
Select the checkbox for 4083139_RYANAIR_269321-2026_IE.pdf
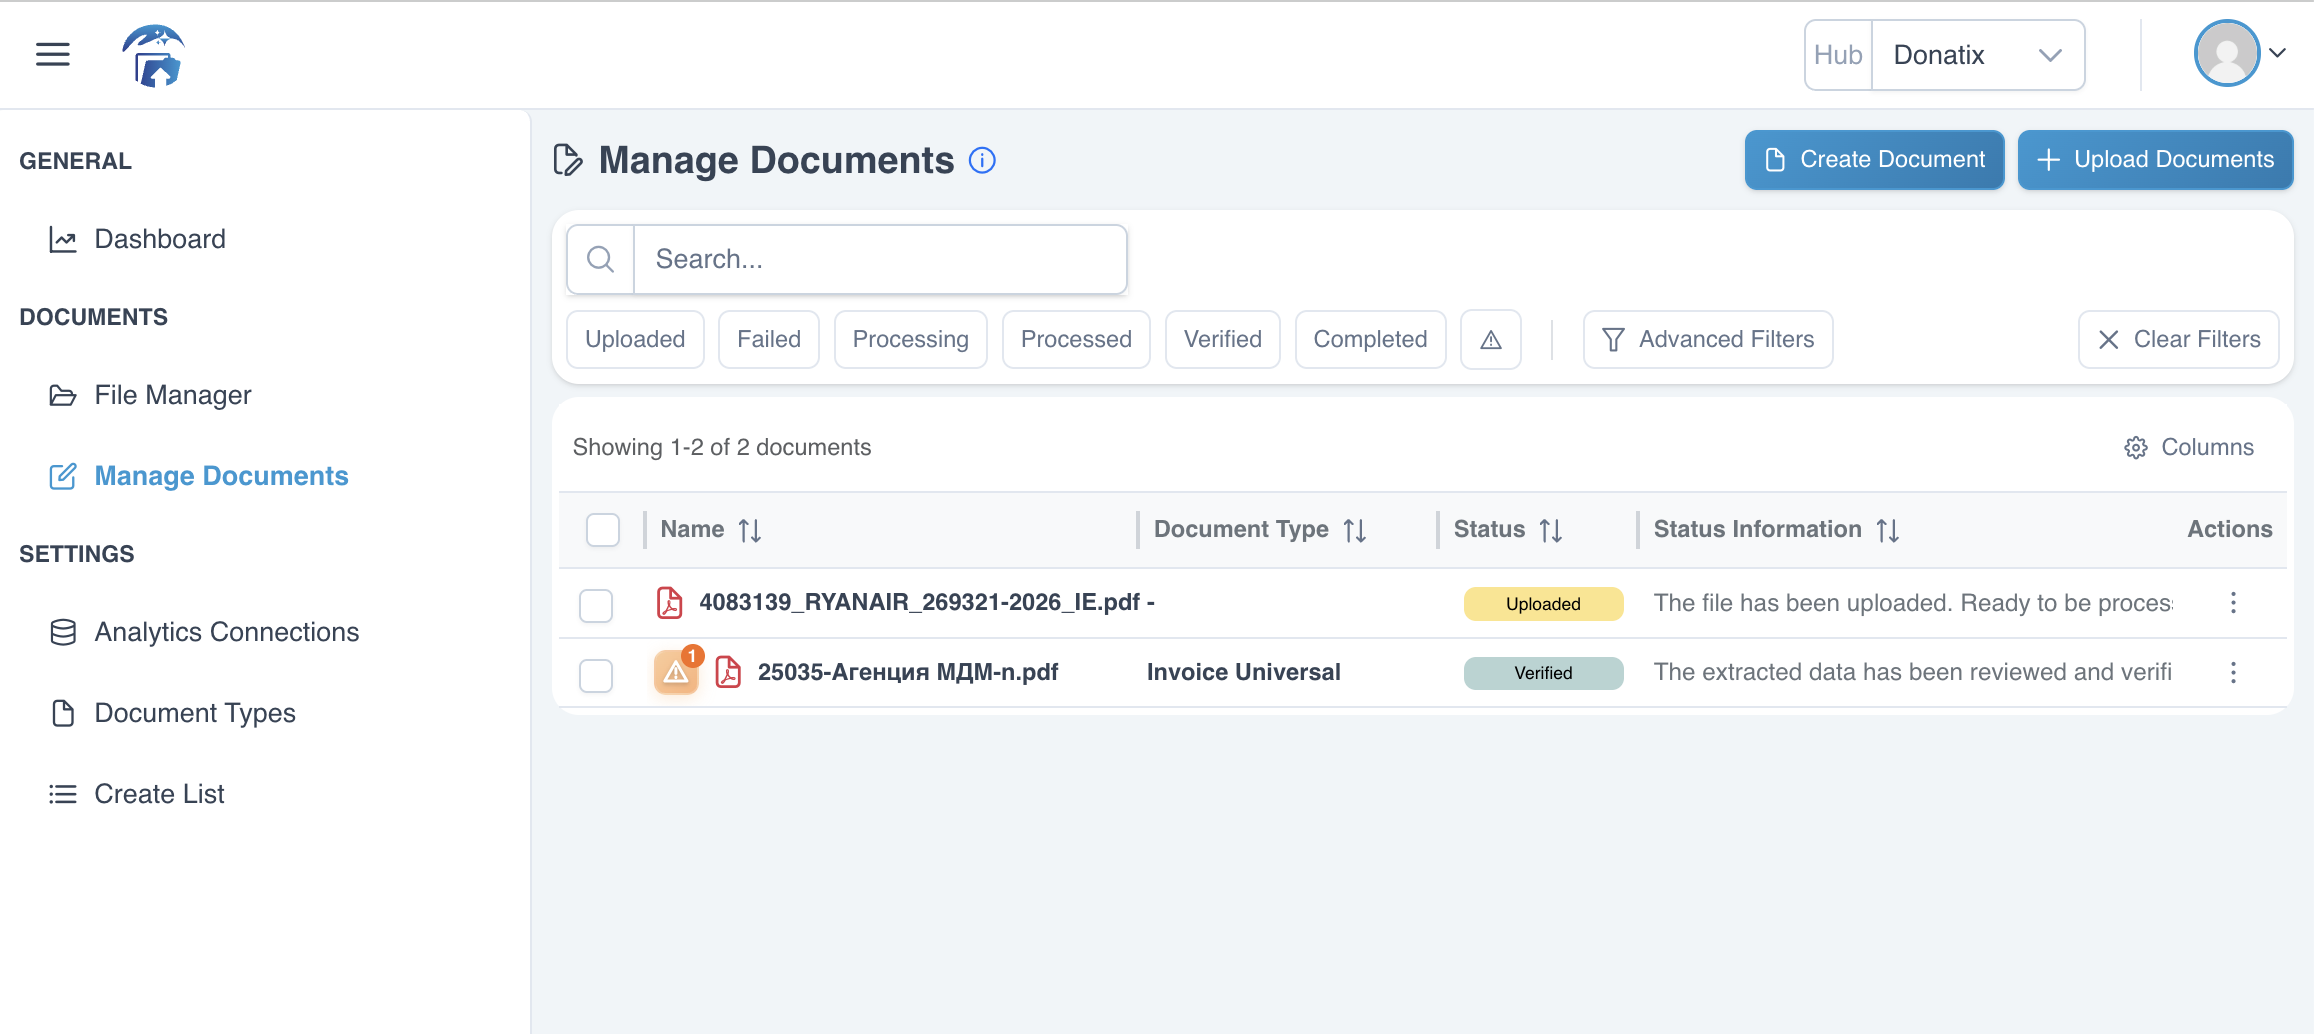coord(596,605)
